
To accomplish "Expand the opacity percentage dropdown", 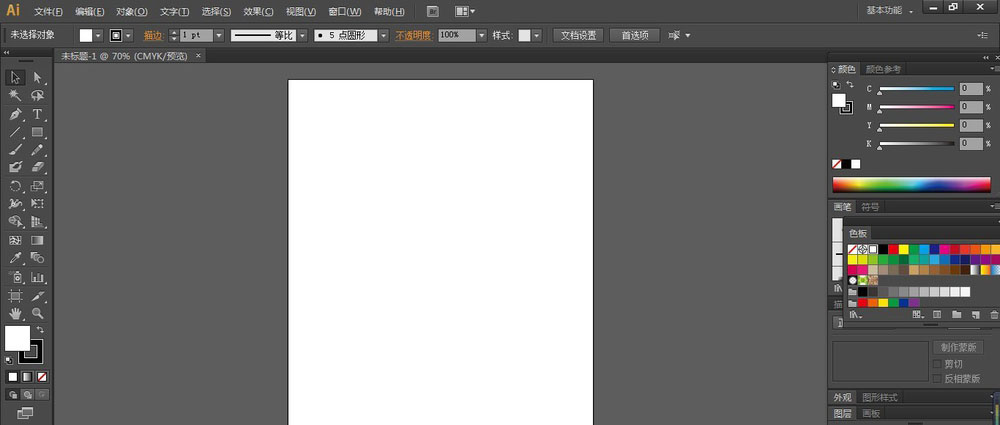I will click(x=482, y=35).
